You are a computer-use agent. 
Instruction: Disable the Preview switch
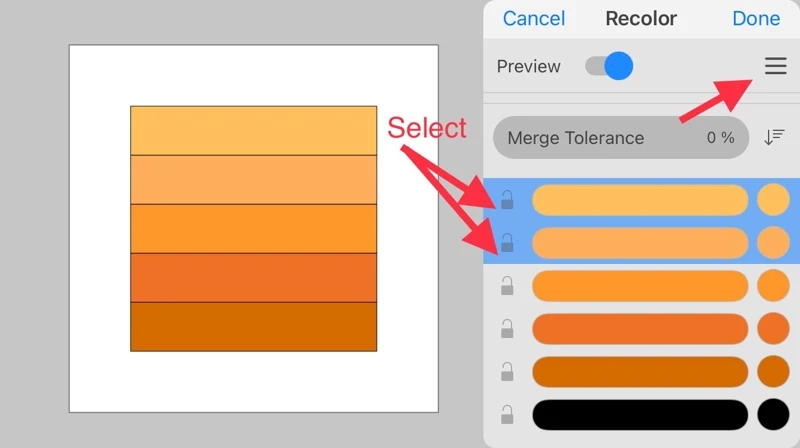tap(609, 67)
